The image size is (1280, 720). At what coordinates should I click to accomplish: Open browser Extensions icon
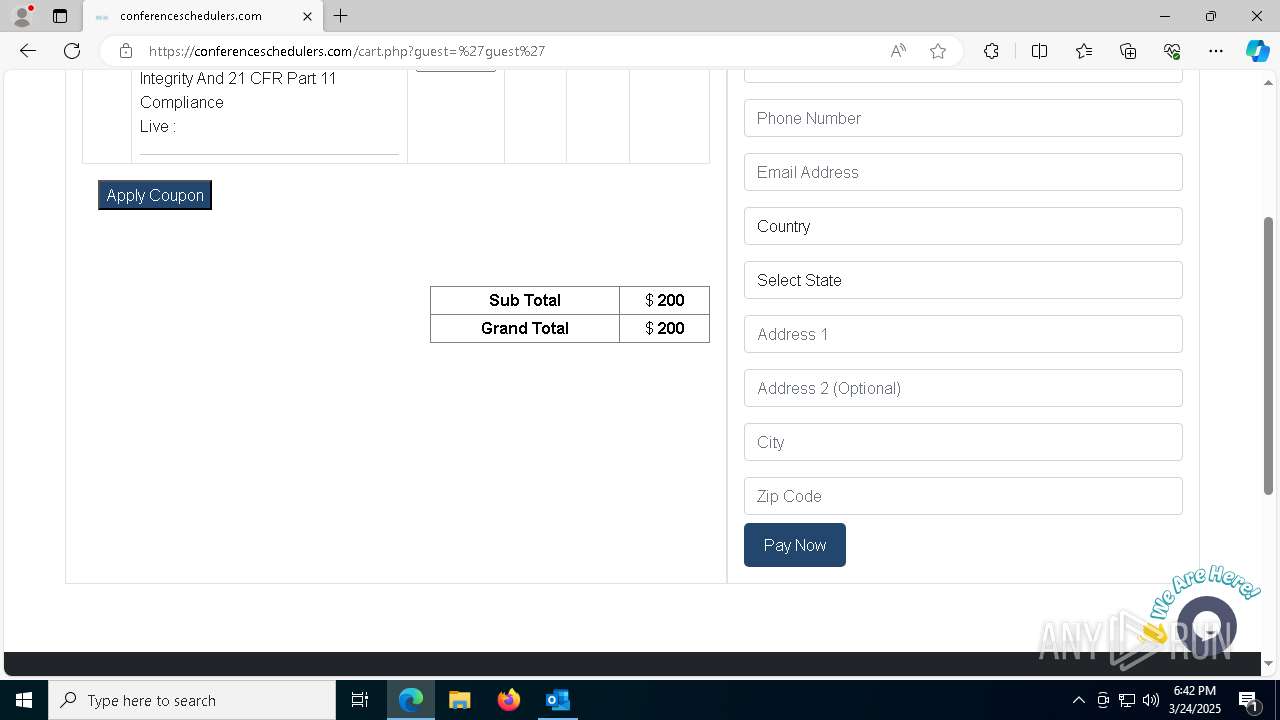(991, 51)
